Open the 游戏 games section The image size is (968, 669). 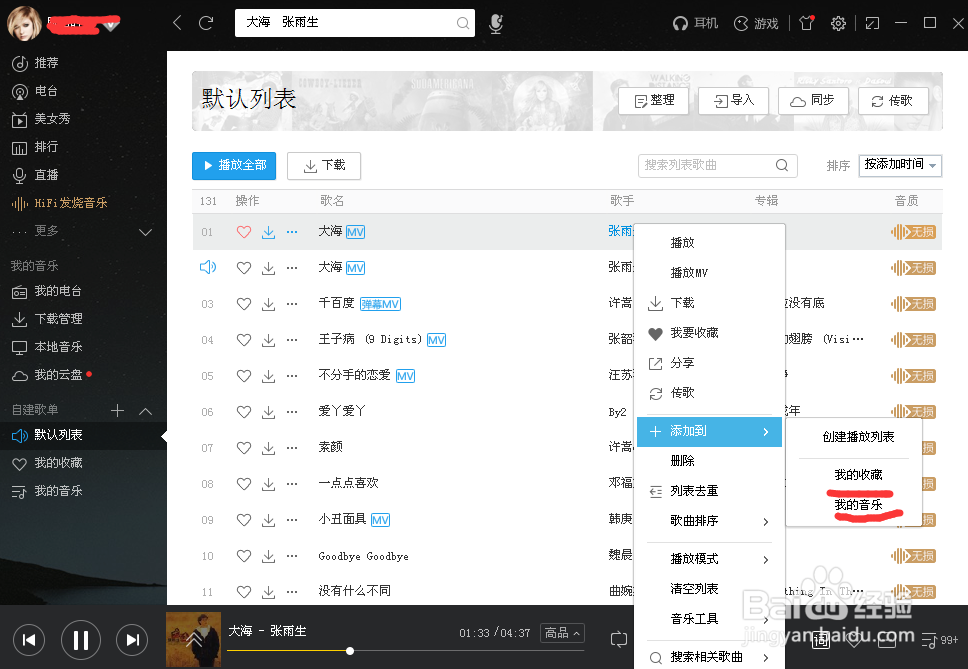click(x=756, y=23)
